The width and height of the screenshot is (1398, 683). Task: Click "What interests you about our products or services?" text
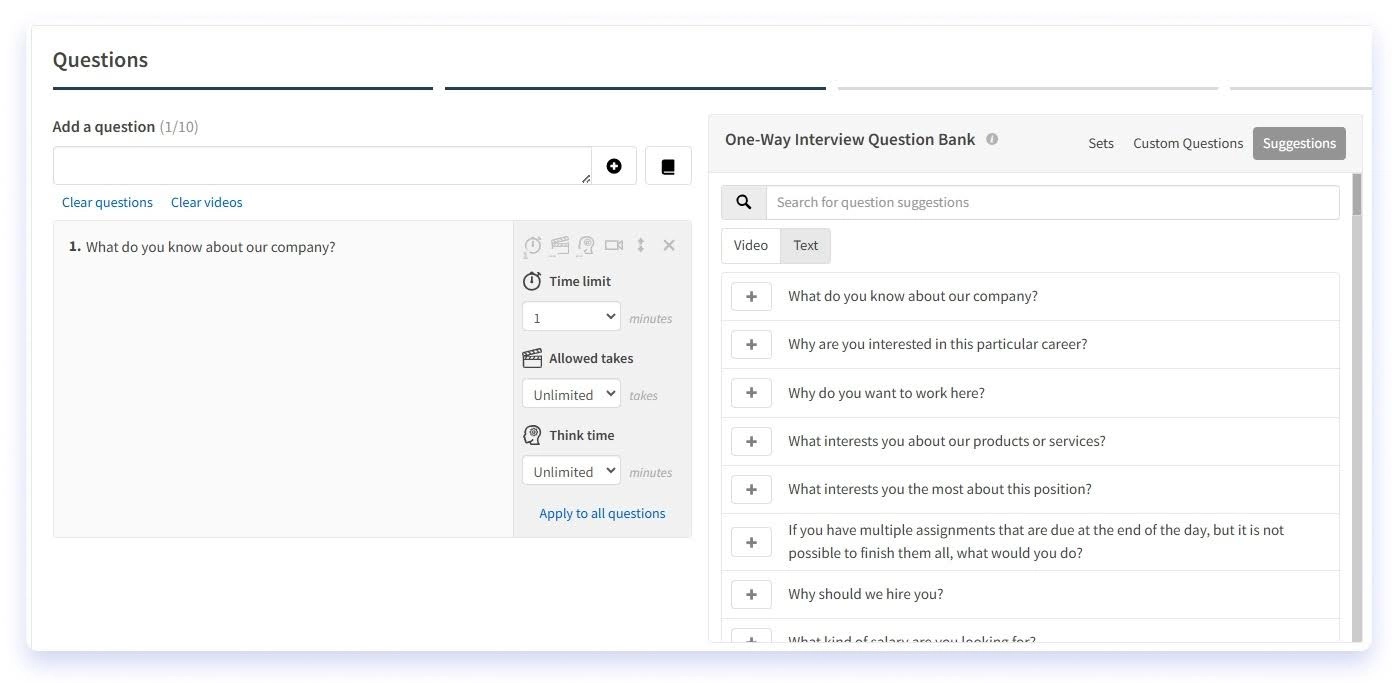coord(947,441)
